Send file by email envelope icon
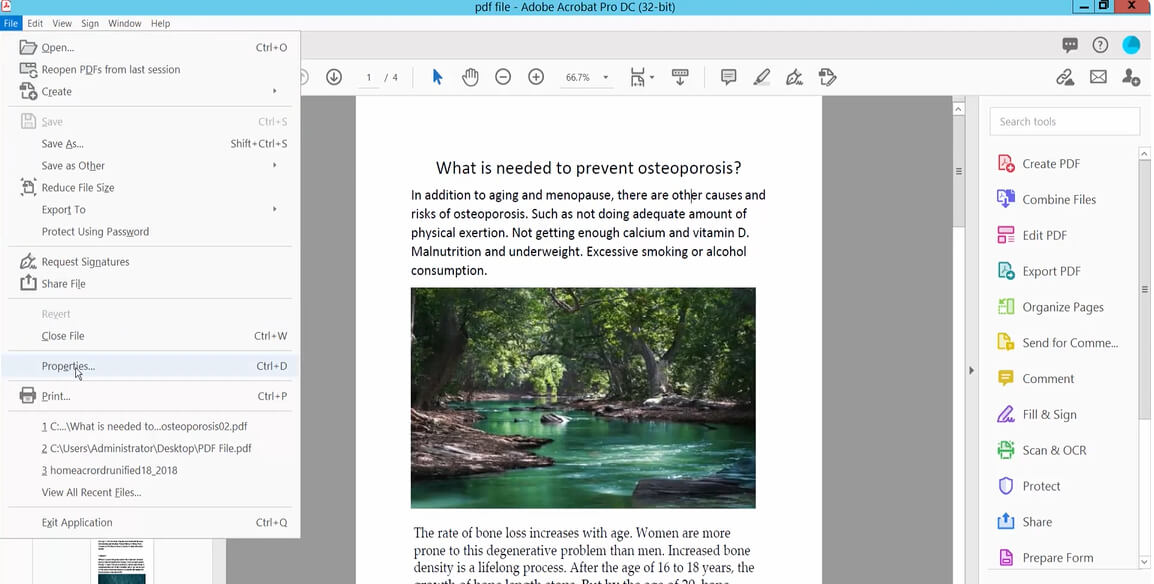 click(1098, 77)
